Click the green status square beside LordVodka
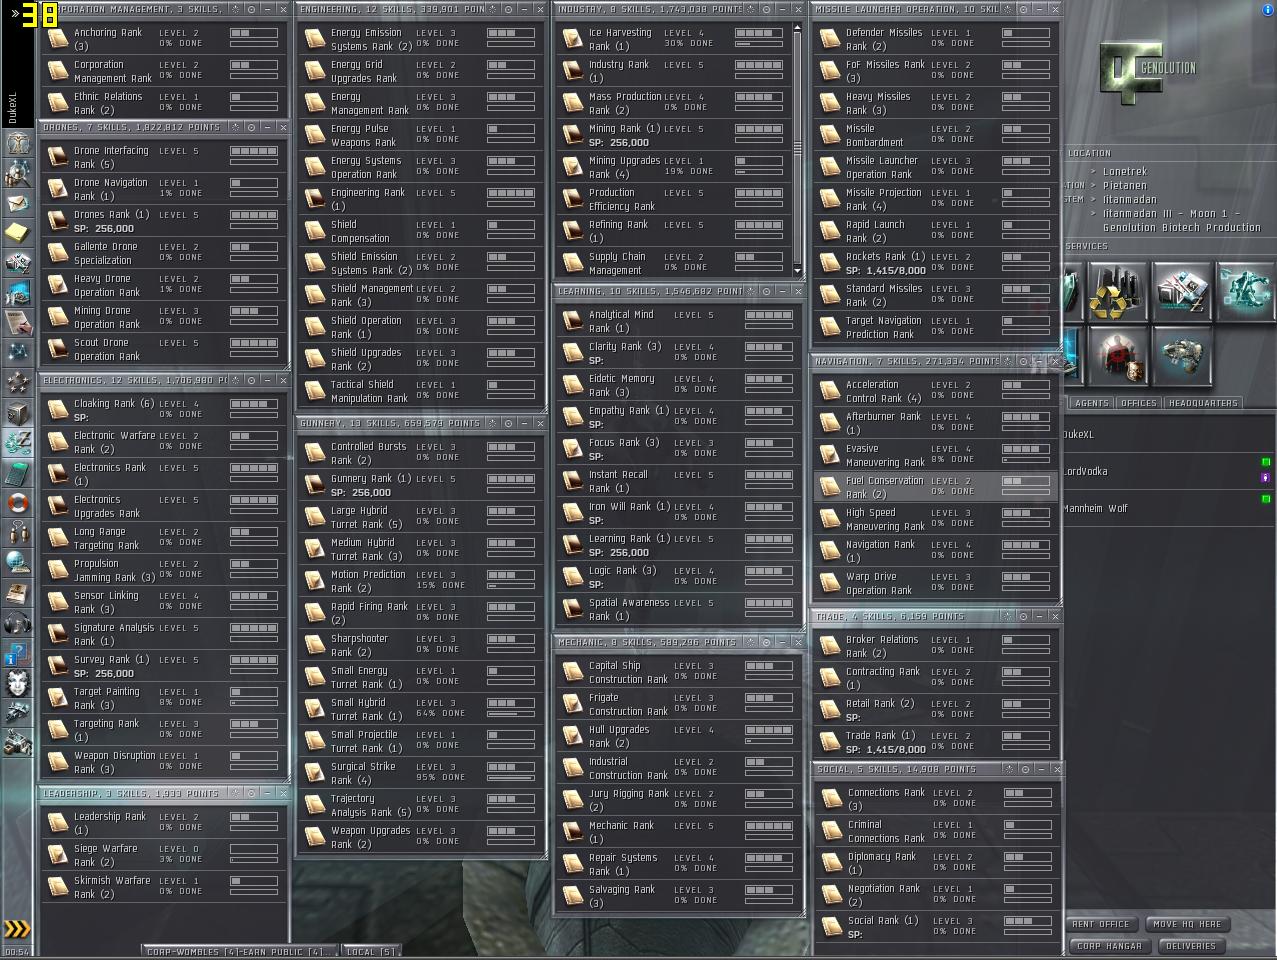The height and width of the screenshot is (960, 1277). (x=1265, y=462)
